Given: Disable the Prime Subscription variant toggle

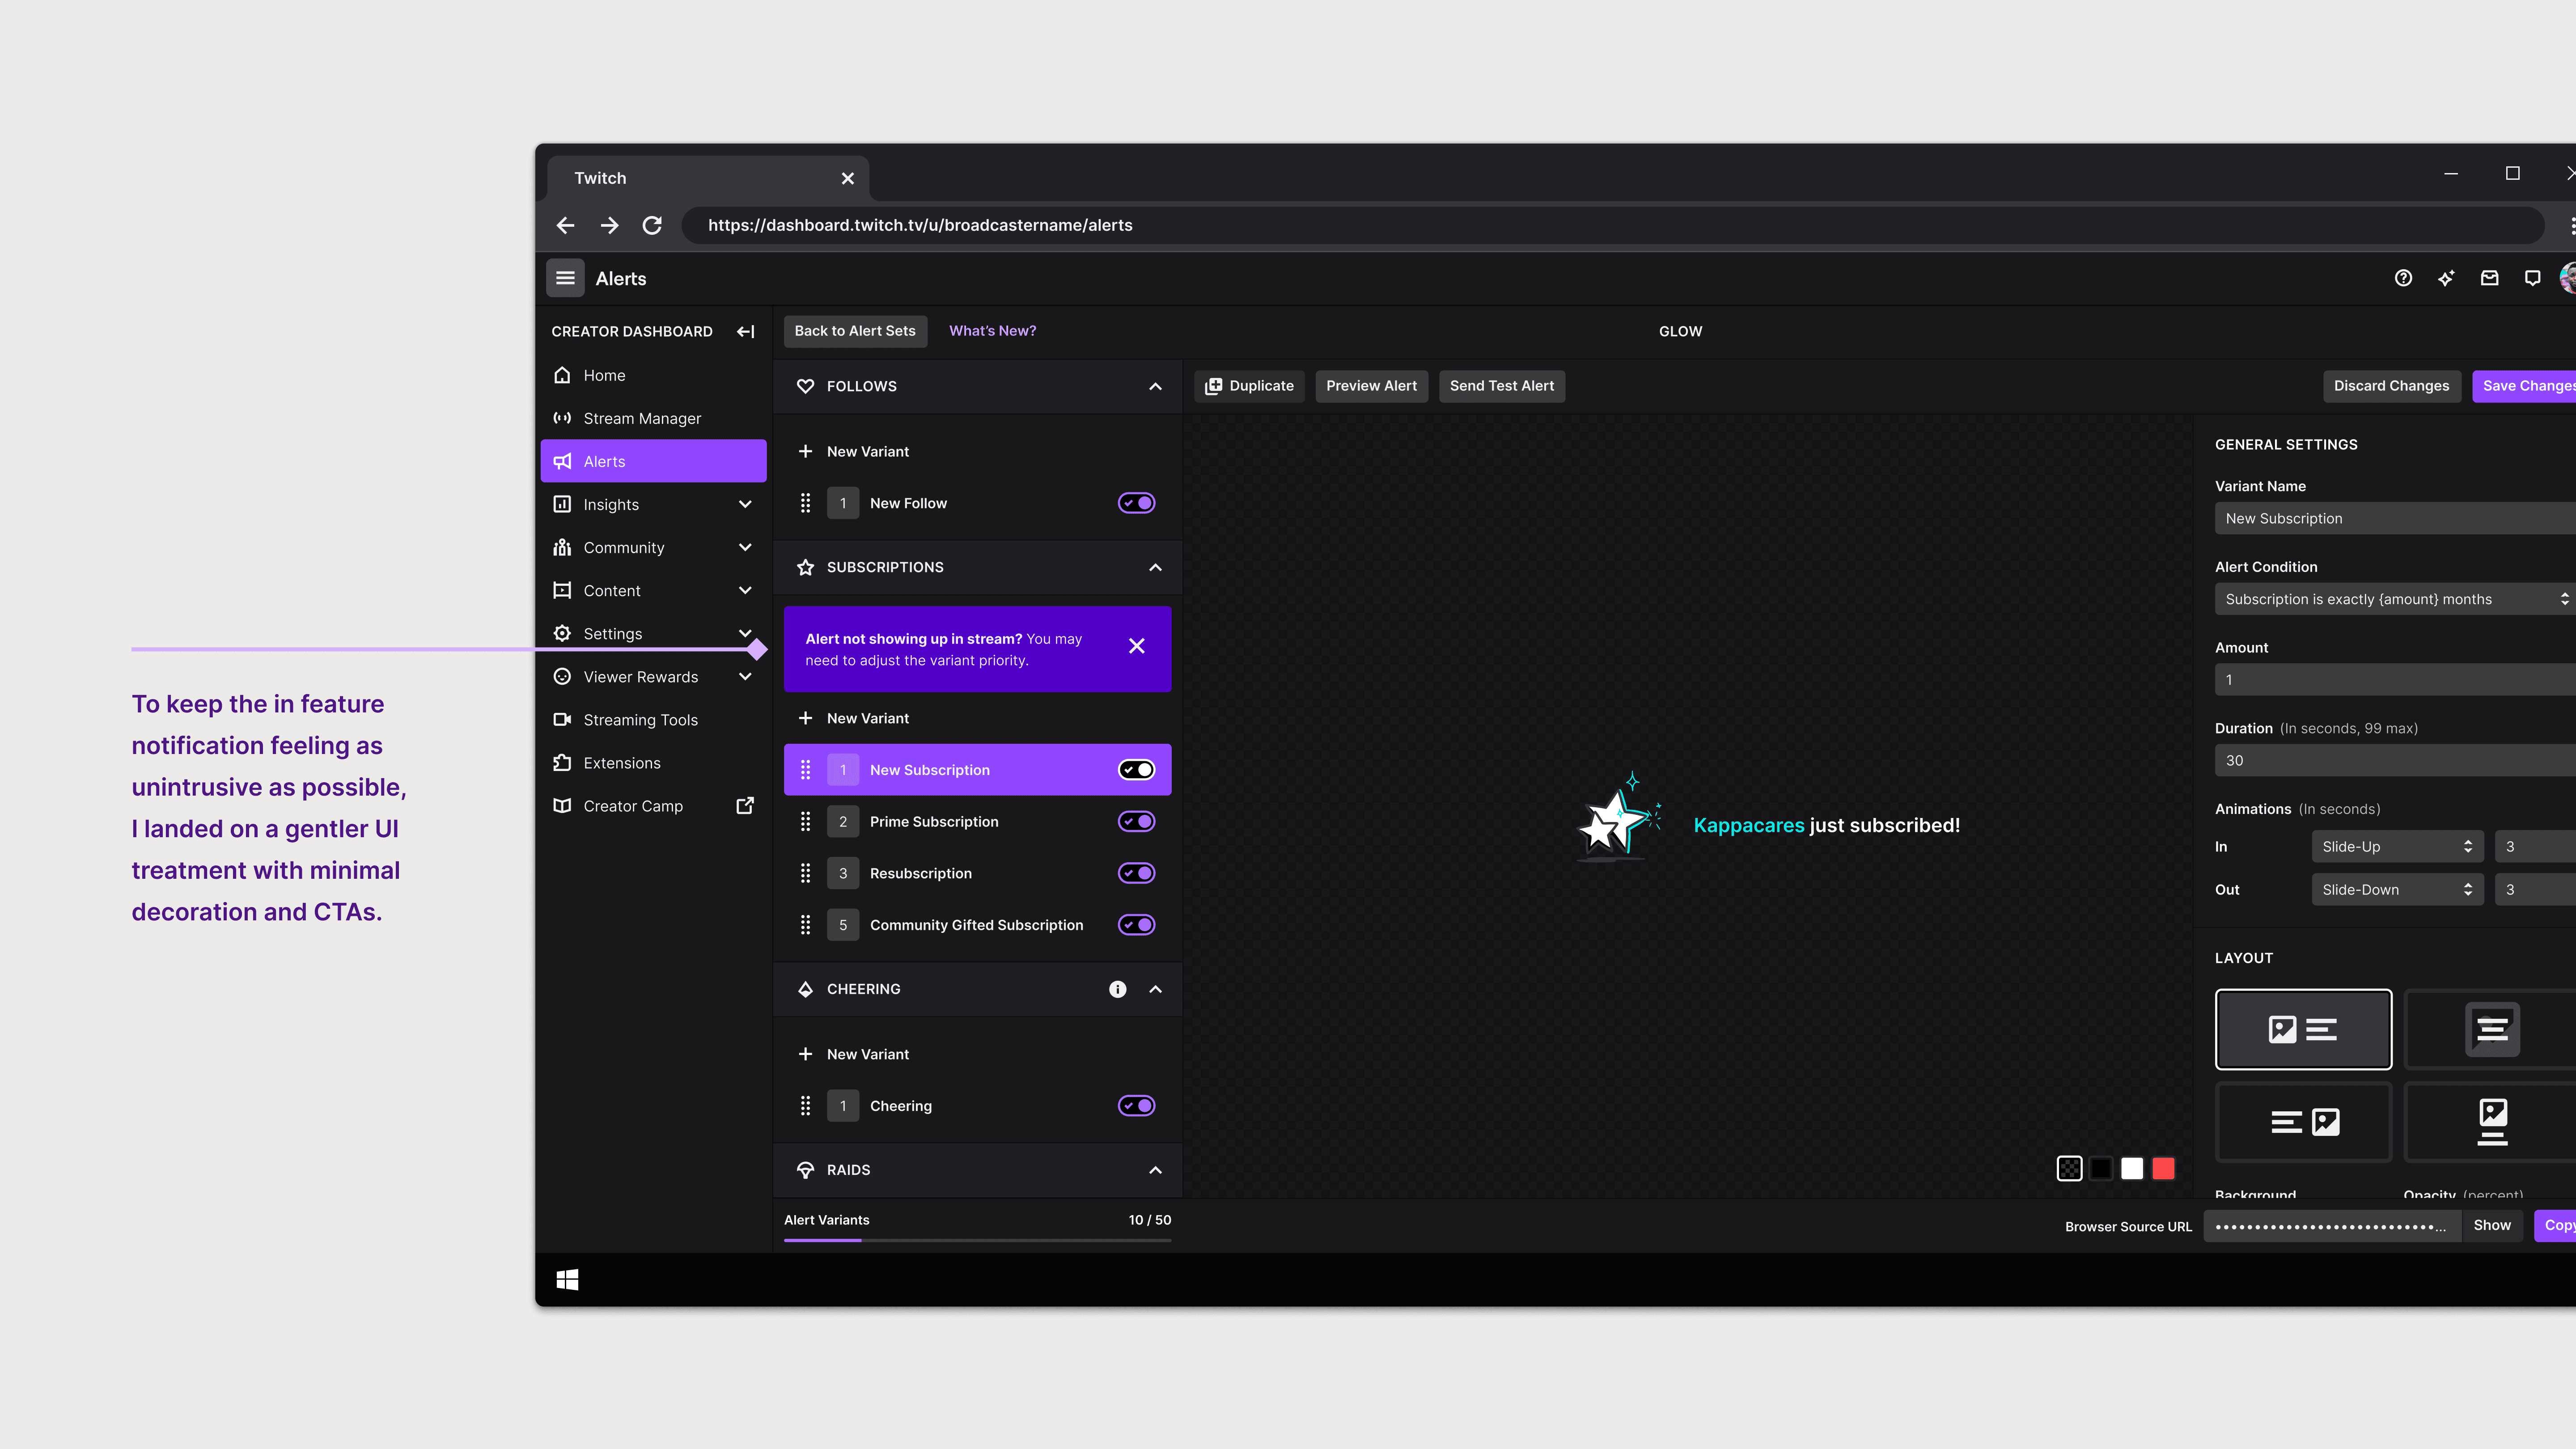Looking at the screenshot, I should click(x=1136, y=821).
